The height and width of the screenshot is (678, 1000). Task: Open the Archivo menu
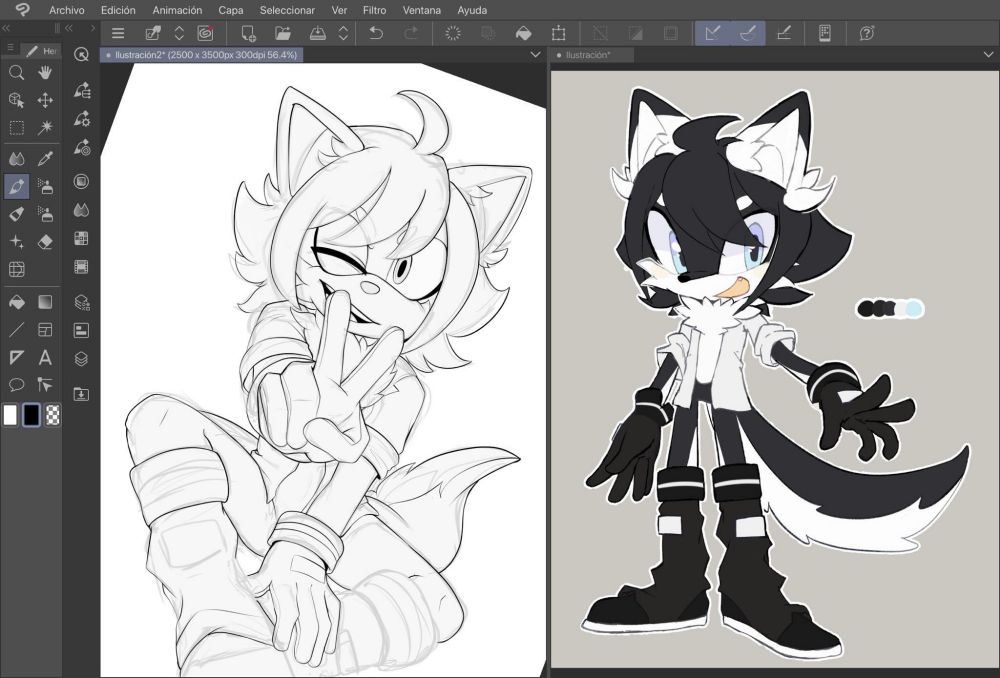coord(66,10)
